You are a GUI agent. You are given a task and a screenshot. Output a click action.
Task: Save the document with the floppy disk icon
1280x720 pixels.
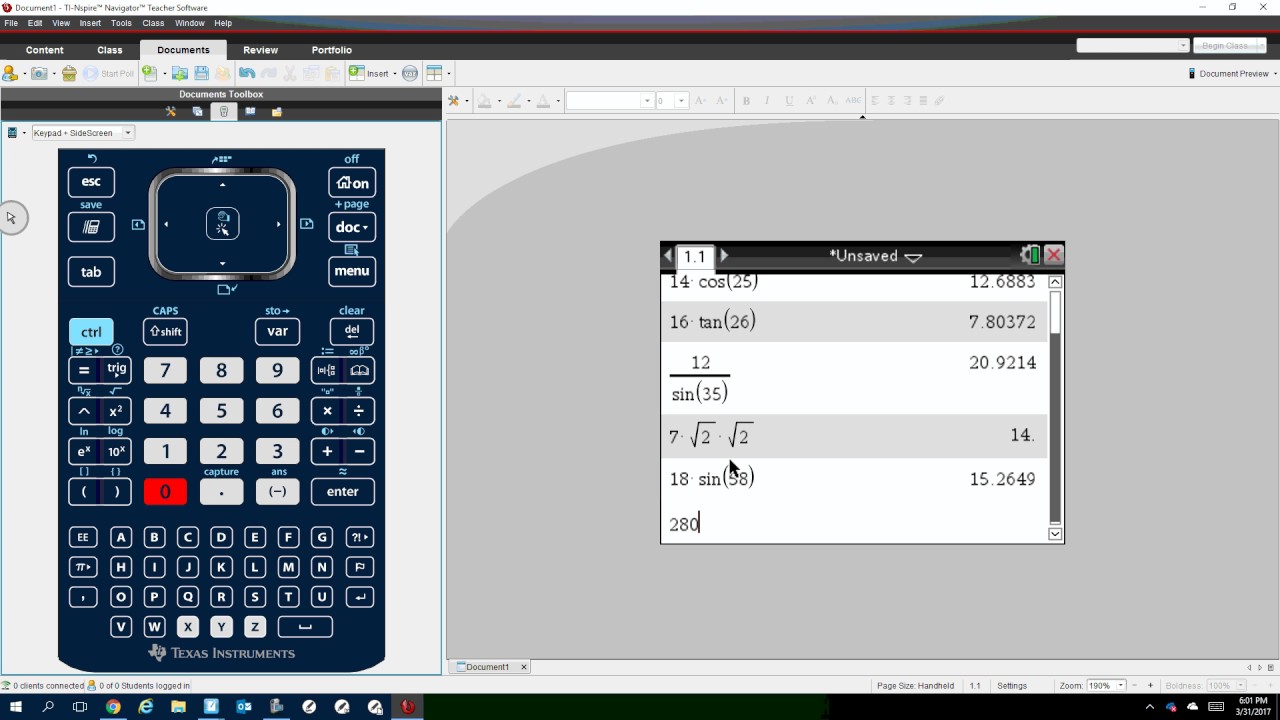[201, 73]
